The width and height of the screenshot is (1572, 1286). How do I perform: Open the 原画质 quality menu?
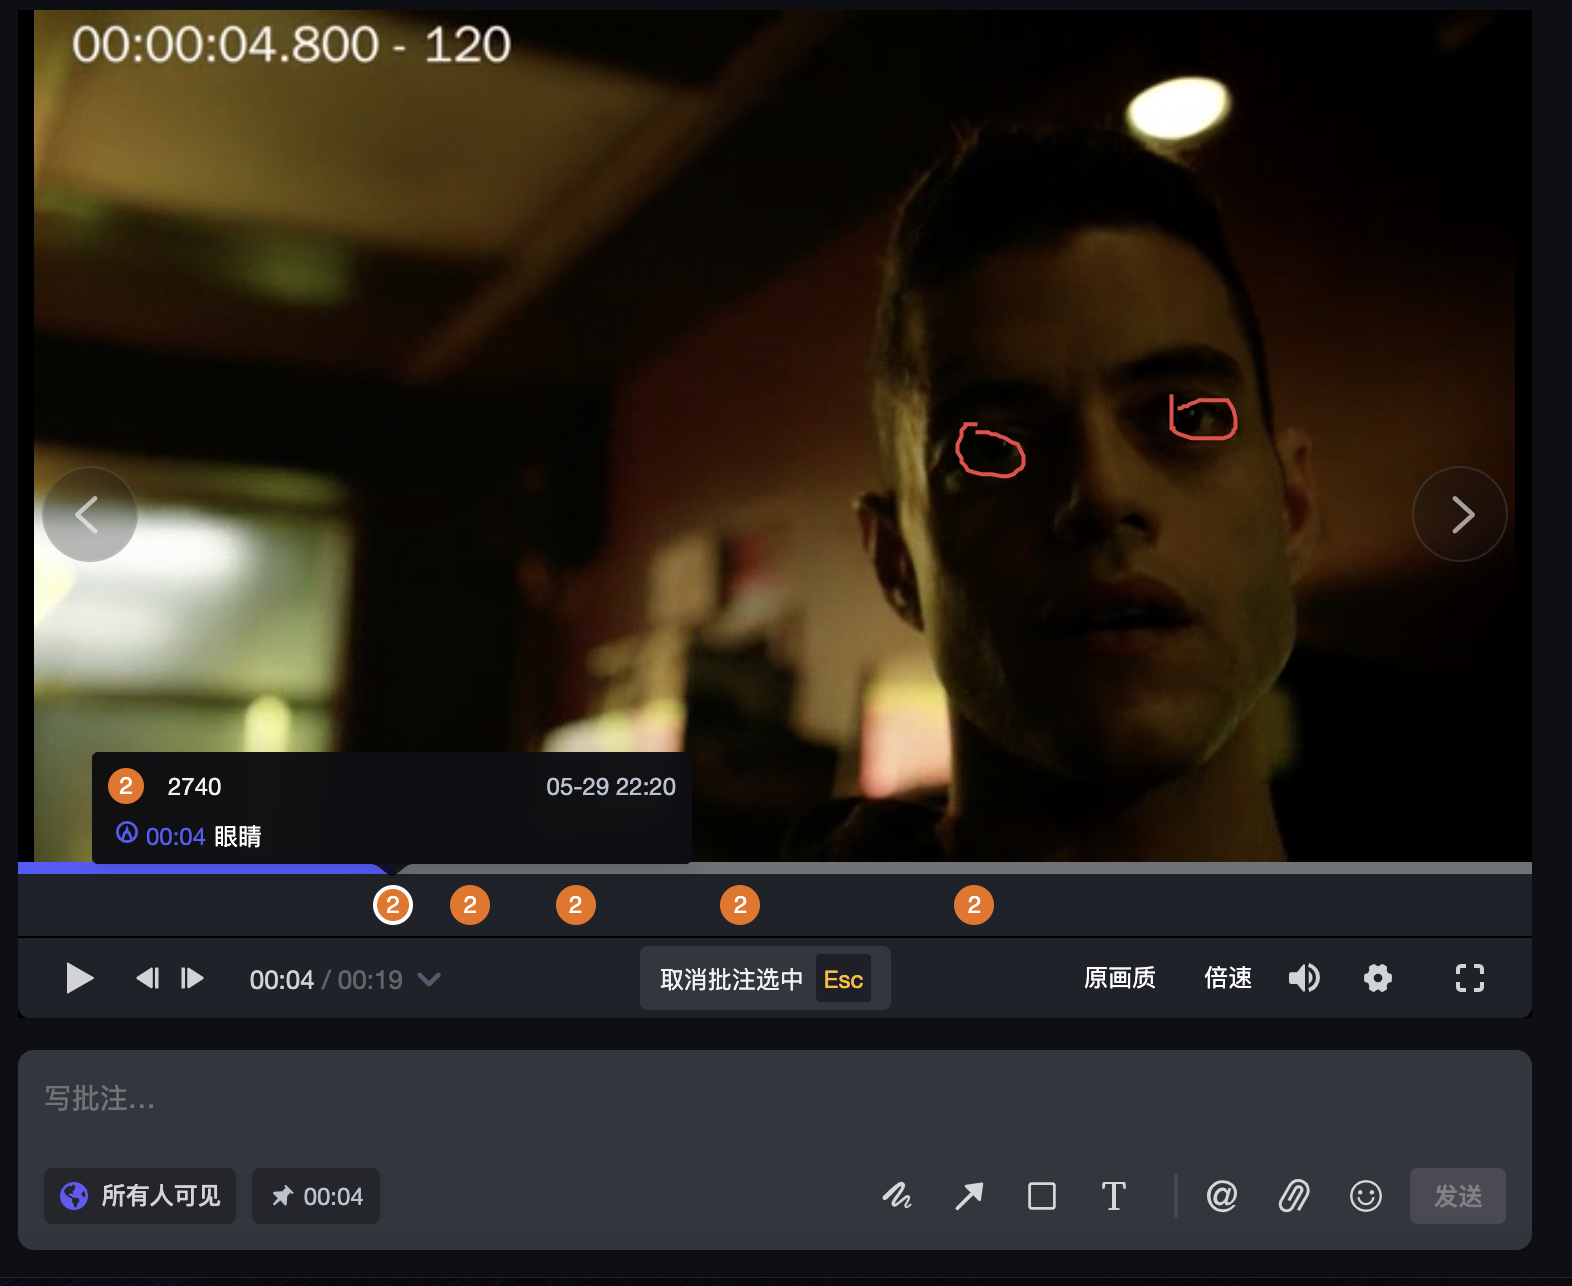click(1120, 978)
